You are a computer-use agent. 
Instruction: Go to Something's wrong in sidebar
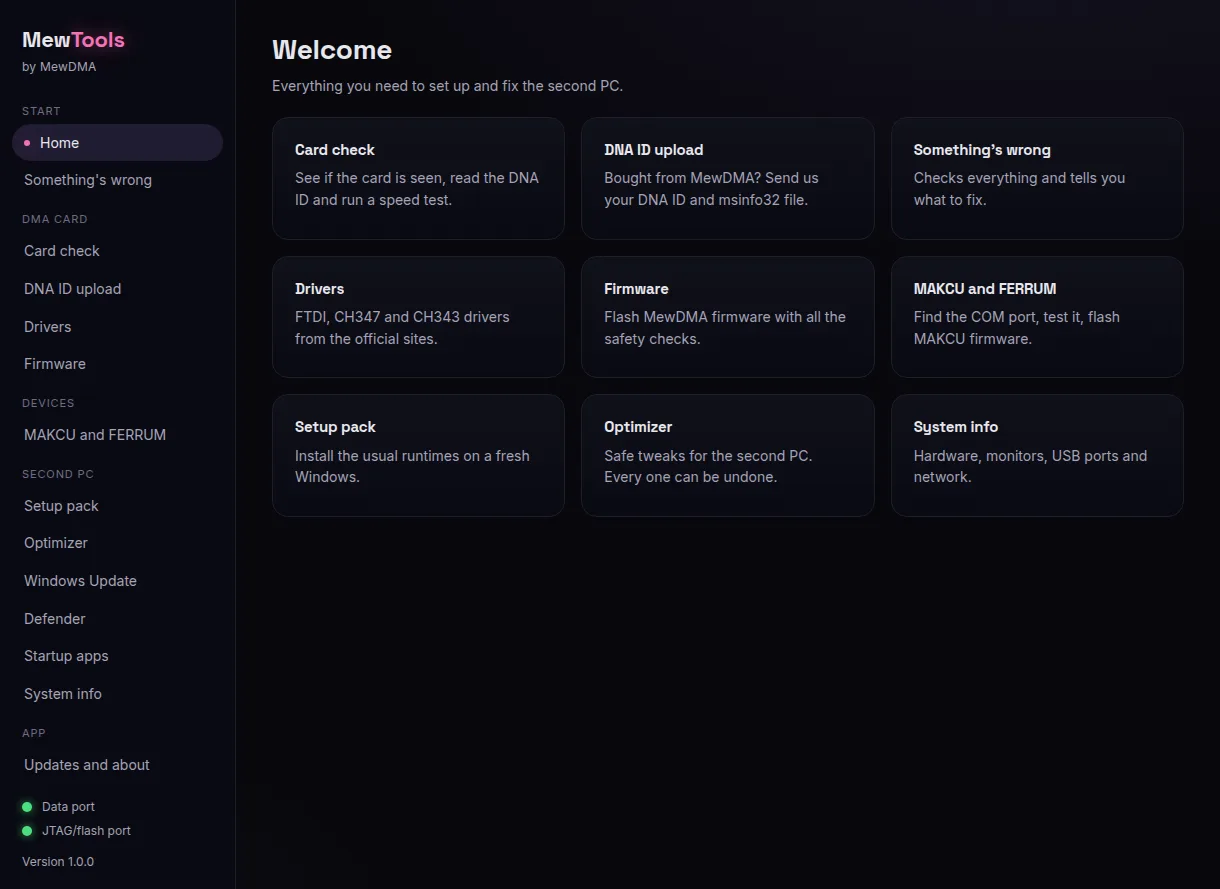click(x=117, y=180)
